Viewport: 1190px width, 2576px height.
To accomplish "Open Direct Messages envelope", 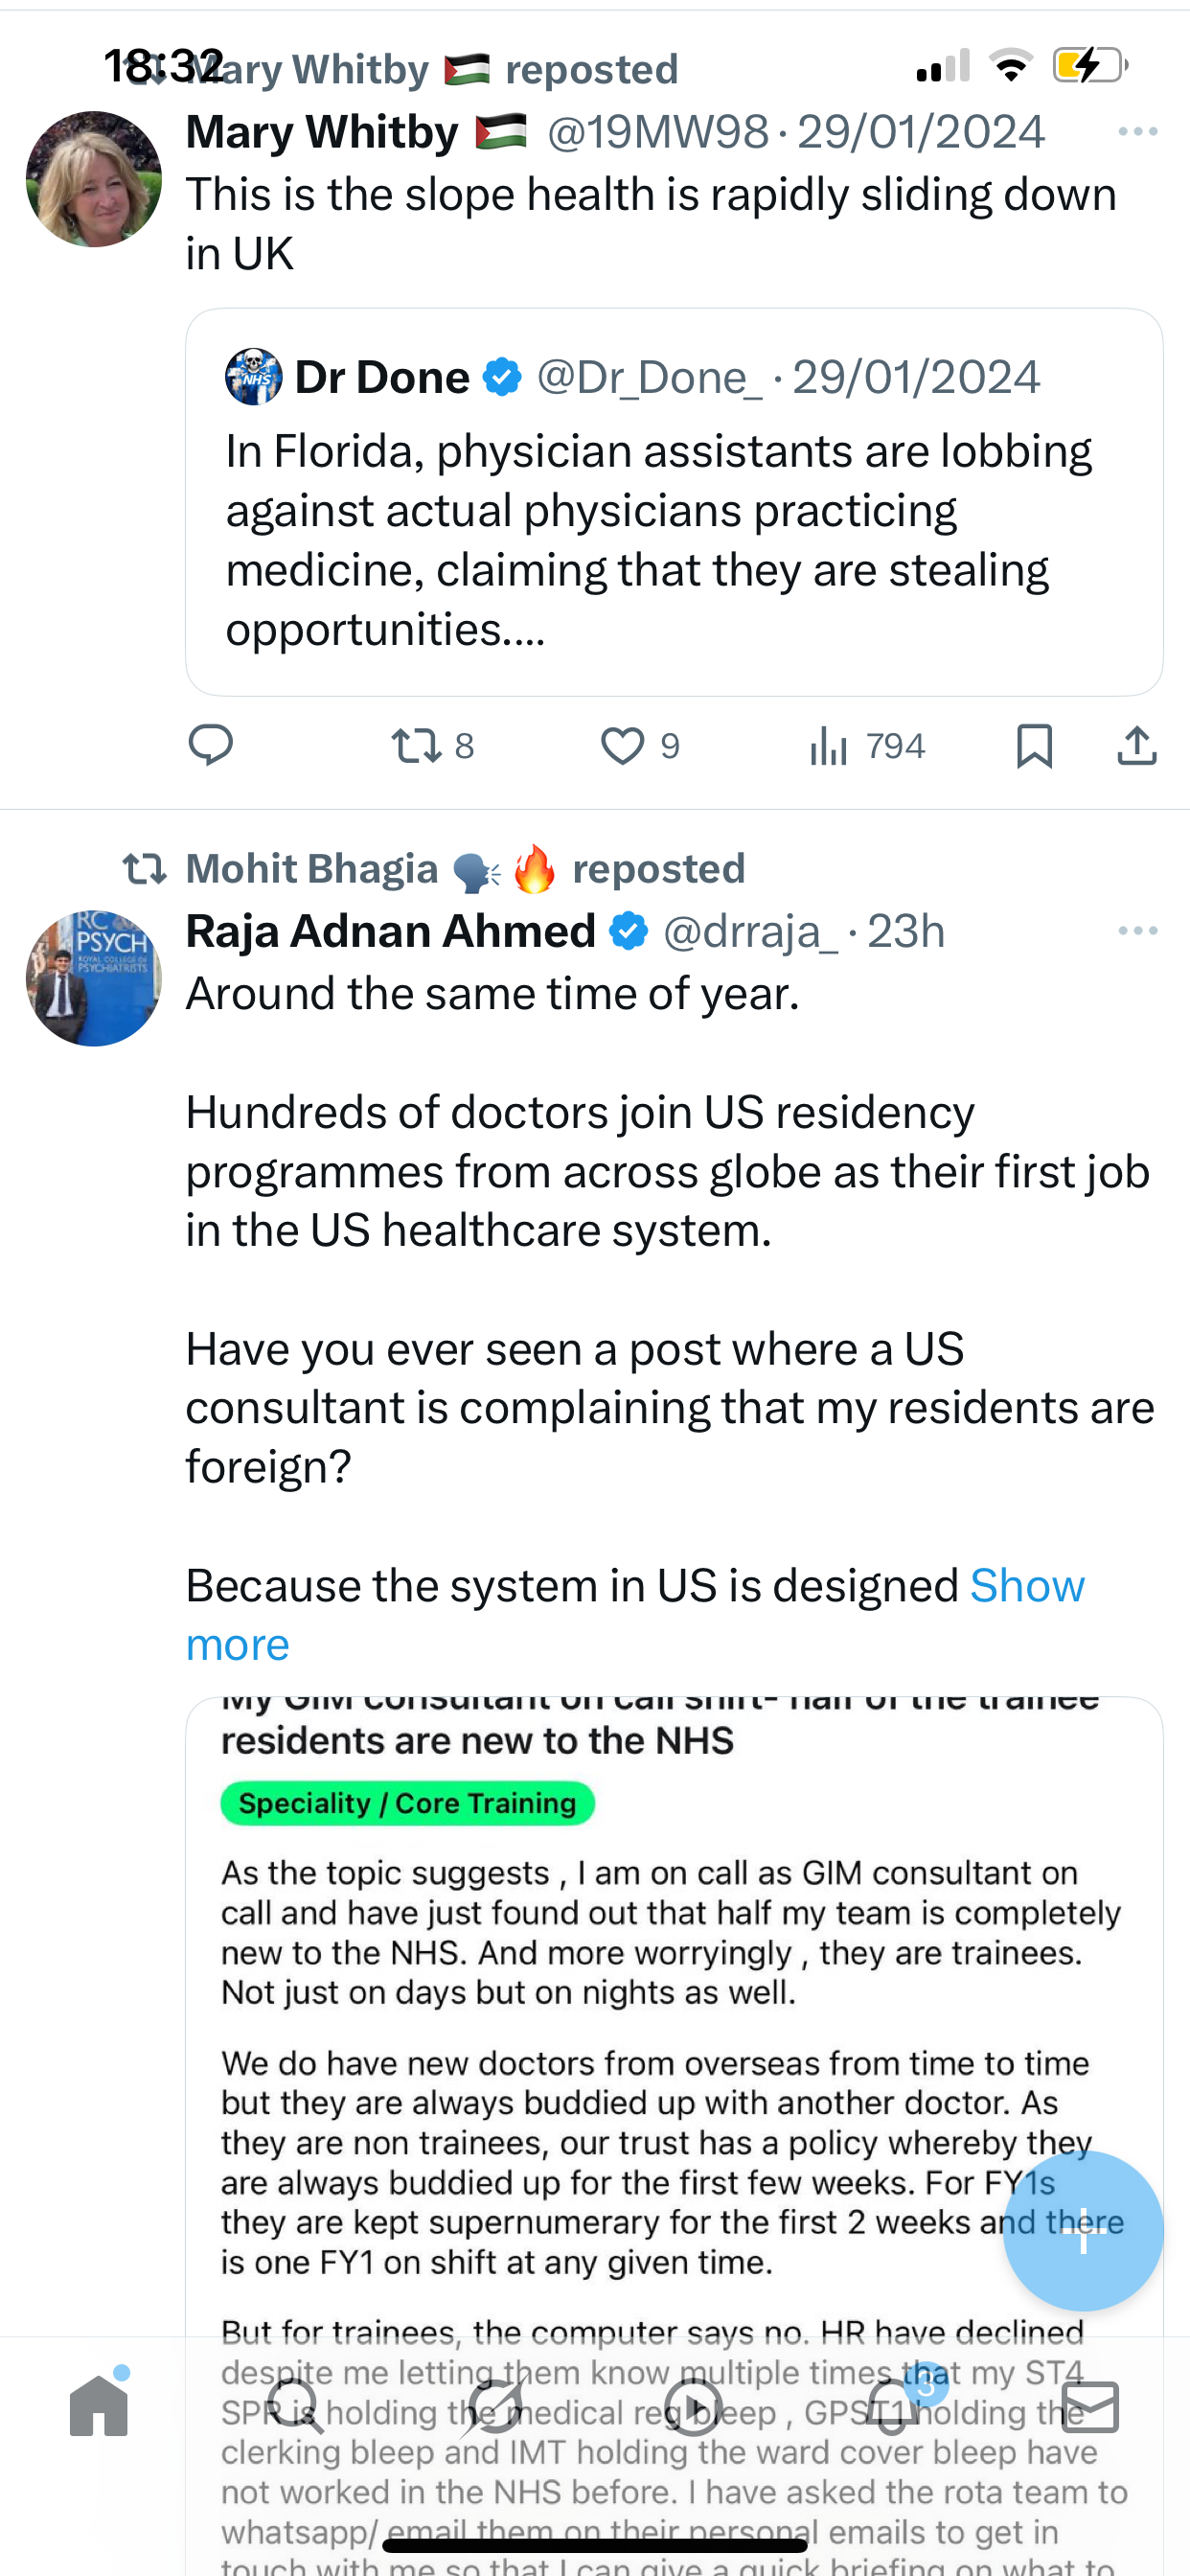I will click(x=1090, y=2407).
